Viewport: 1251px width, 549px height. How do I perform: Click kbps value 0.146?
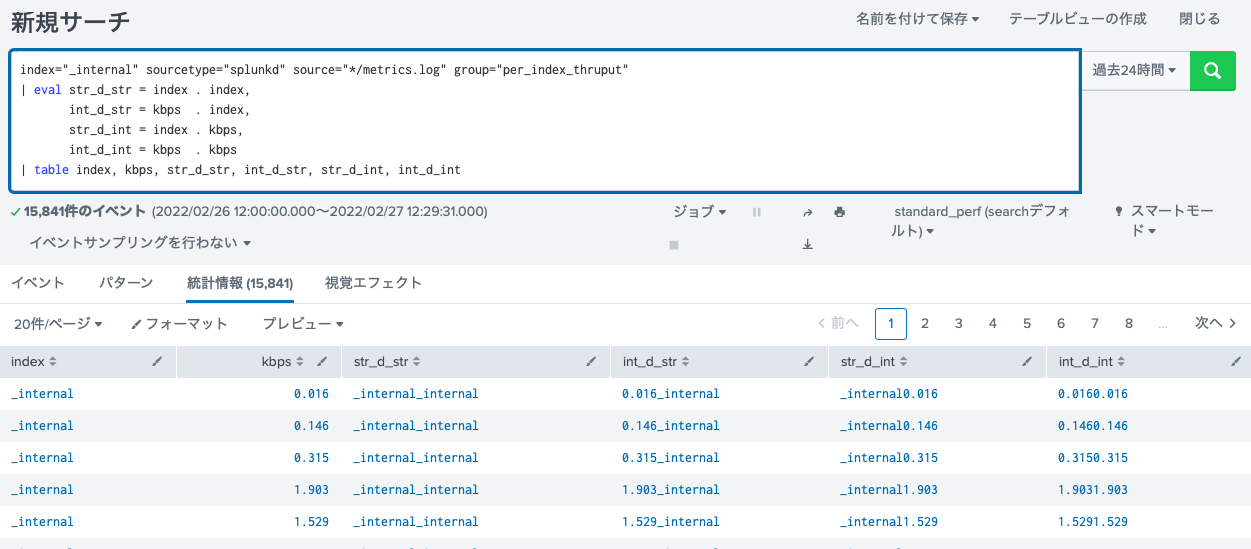[311, 426]
